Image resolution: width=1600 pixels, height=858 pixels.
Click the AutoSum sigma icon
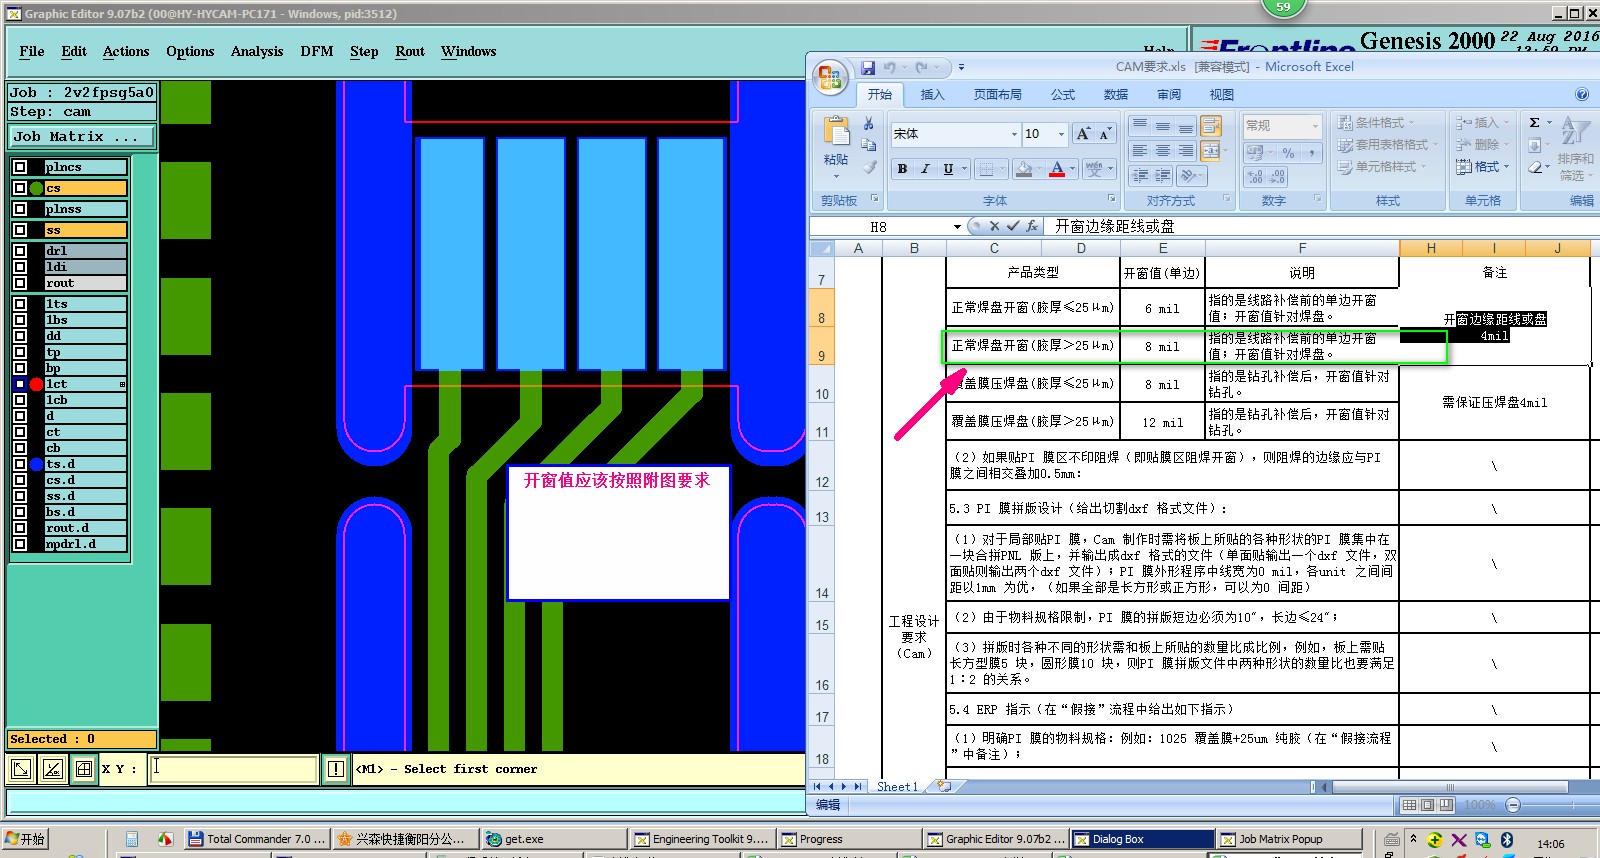1534,122
